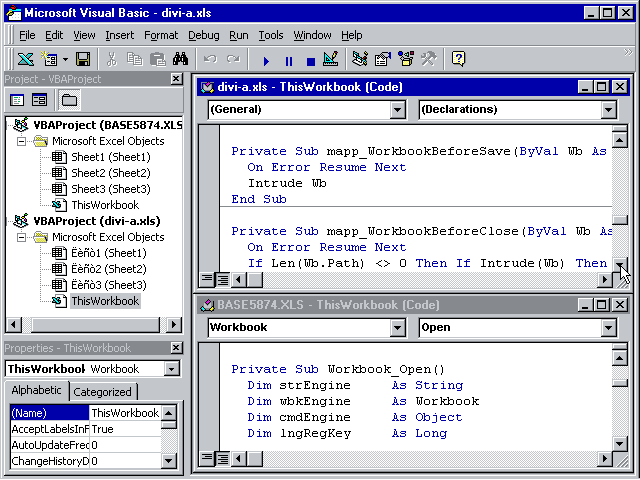Switch to the Categorized tab
Image resolution: width=640 pixels, height=480 pixels.
(x=102, y=392)
